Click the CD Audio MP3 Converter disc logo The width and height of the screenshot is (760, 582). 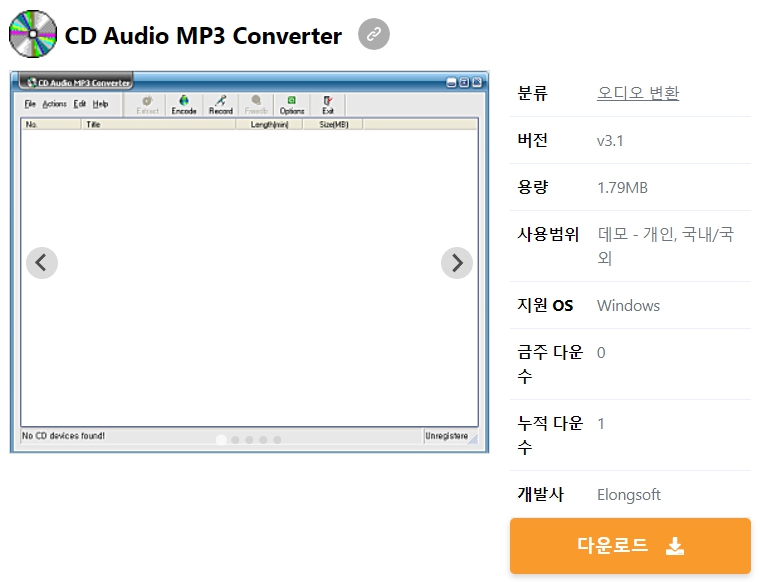pos(33,34)
